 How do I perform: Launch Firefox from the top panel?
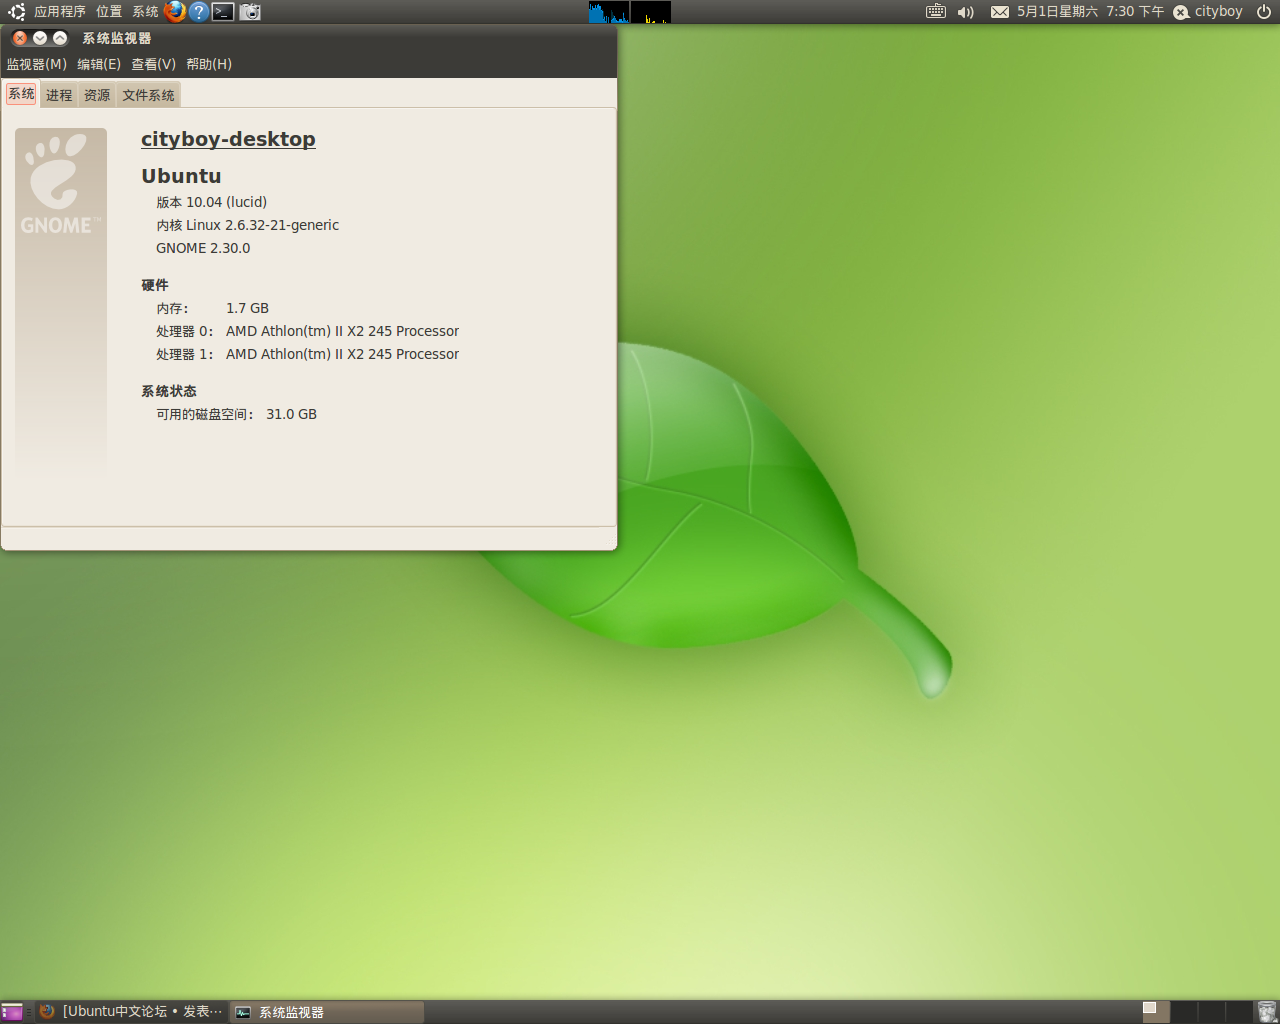click(175, 12)
